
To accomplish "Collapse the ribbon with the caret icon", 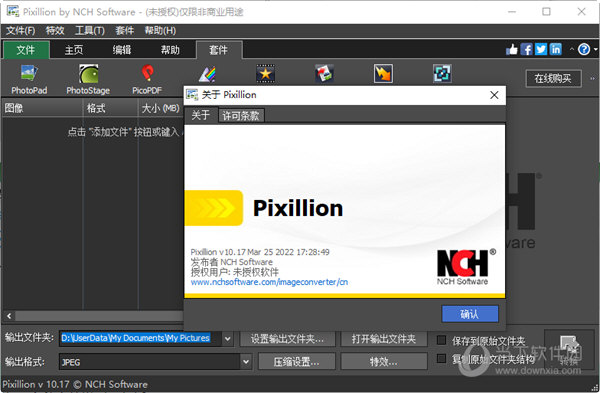I will pyautogui.click(x=572, y=49).
